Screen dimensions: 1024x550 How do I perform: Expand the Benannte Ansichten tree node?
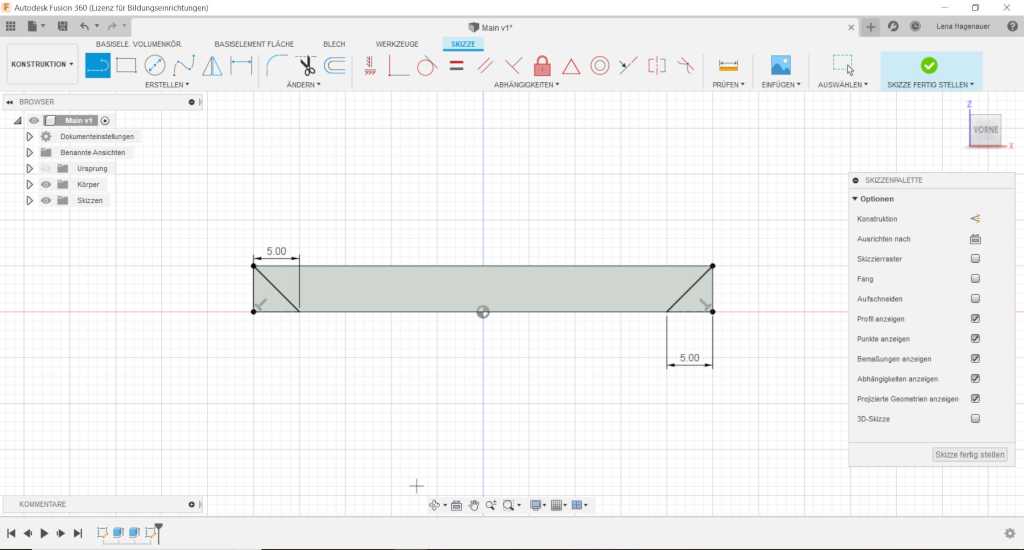[x=29, y=152]
